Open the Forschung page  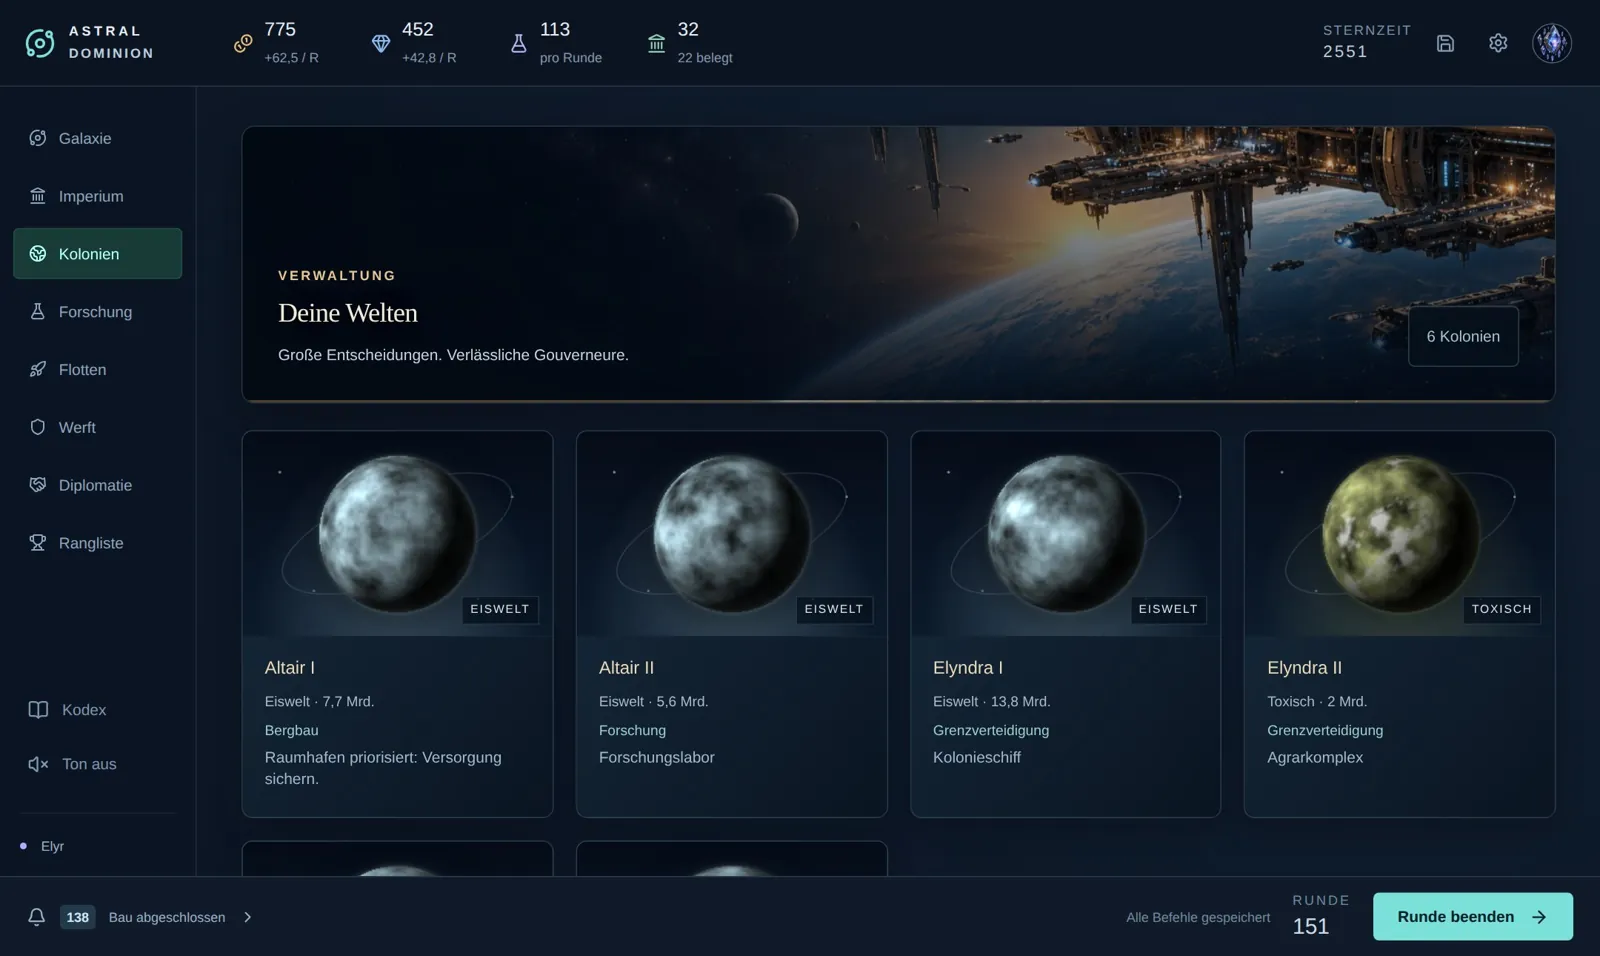(x=98, y=311)
